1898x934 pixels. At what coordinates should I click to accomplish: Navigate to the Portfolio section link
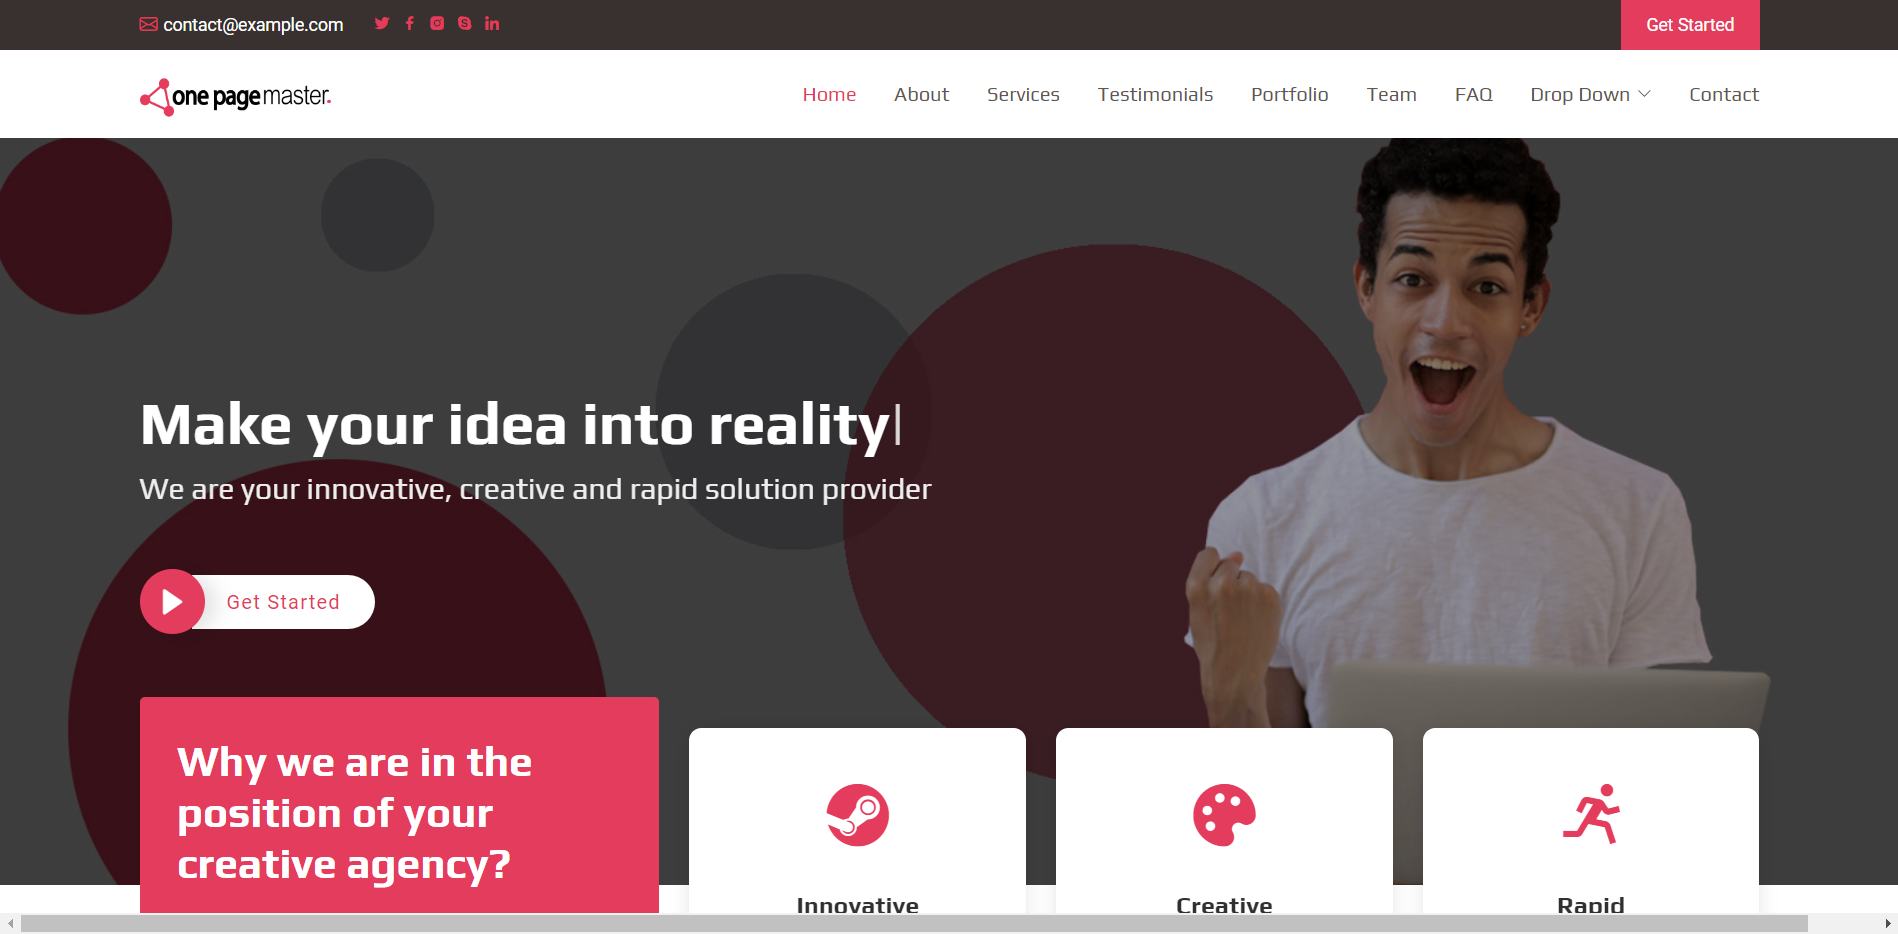pos(1289,94)
